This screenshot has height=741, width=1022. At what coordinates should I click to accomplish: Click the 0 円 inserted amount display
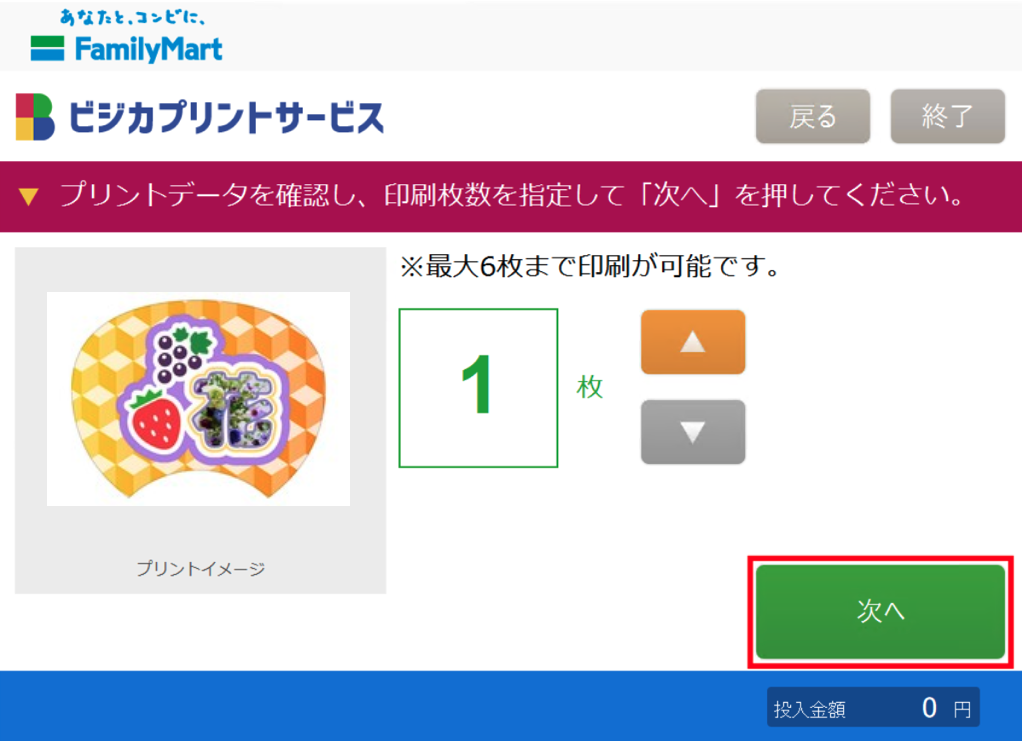tap(935, 707)
